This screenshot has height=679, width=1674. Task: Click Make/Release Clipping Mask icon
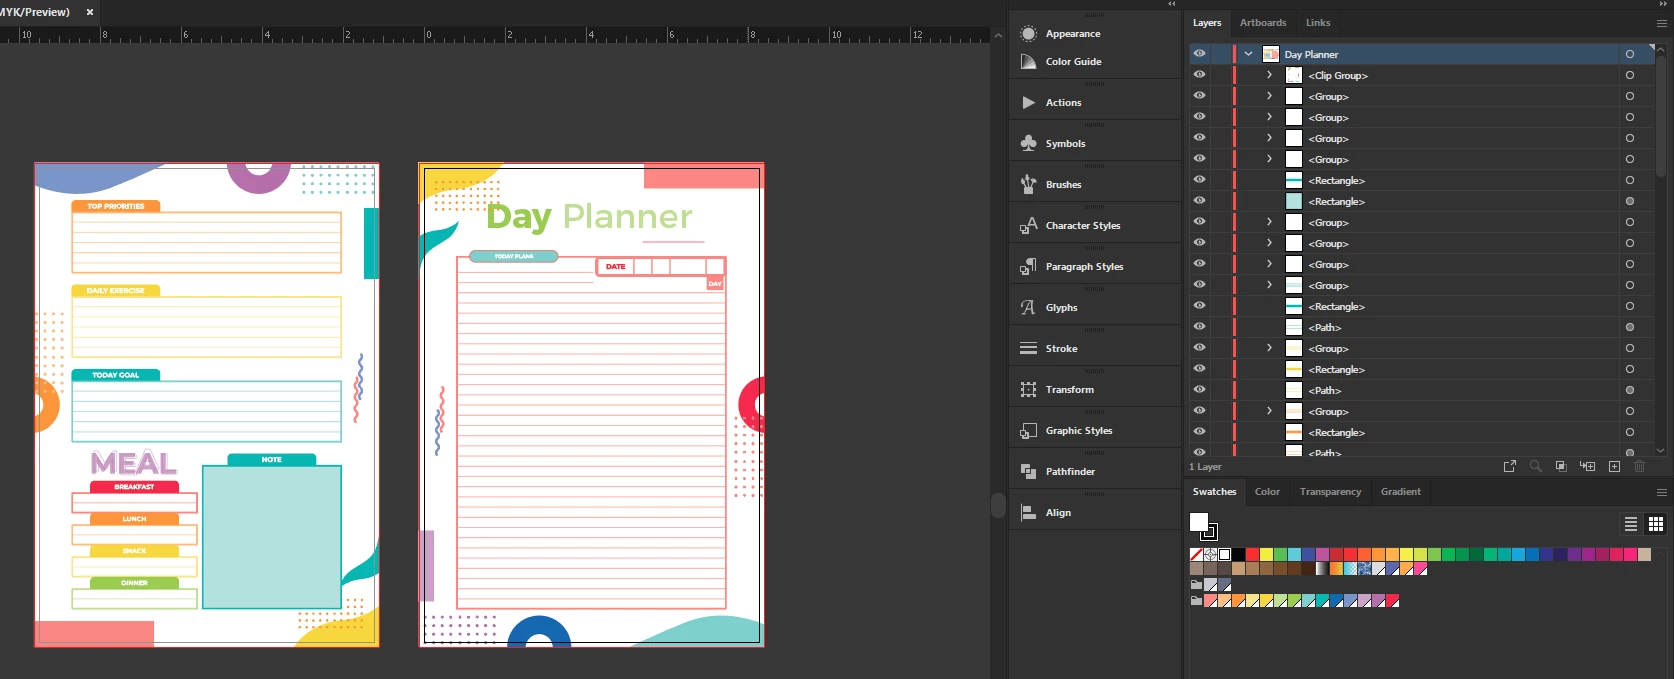click(1561, 466)
